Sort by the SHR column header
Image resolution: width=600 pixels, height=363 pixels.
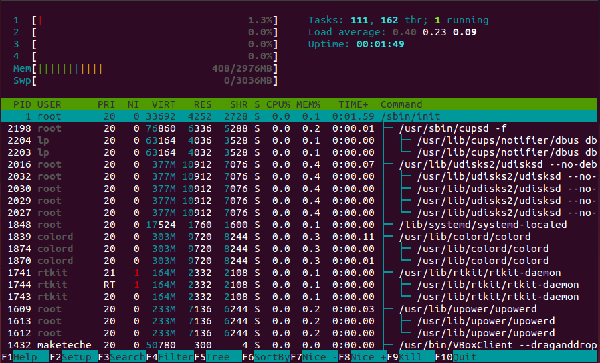pyautogui.click(x=238, y=104)
